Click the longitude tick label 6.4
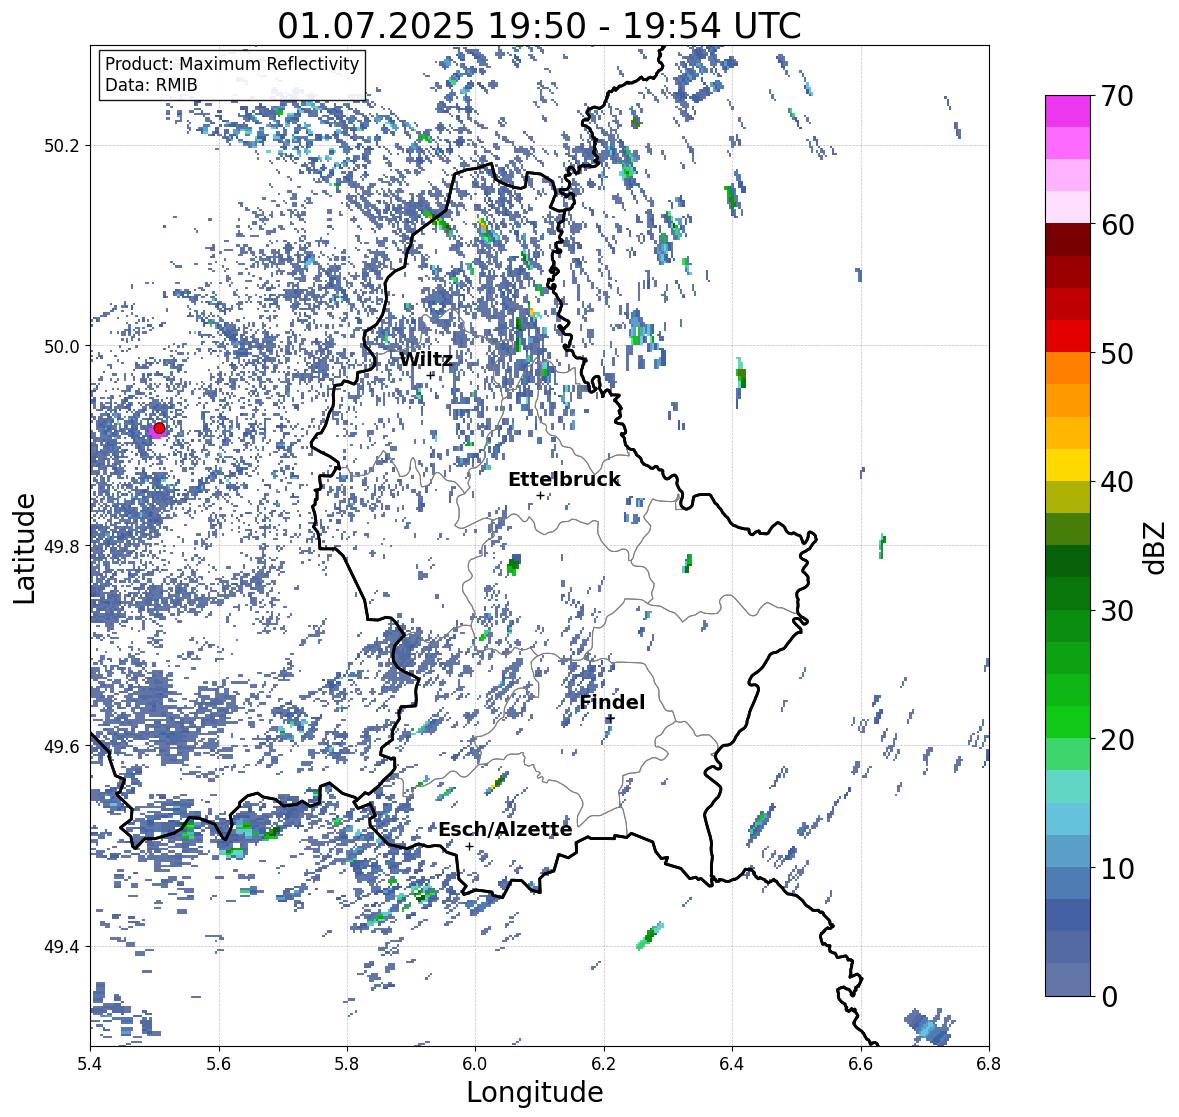 [732, 1064]
